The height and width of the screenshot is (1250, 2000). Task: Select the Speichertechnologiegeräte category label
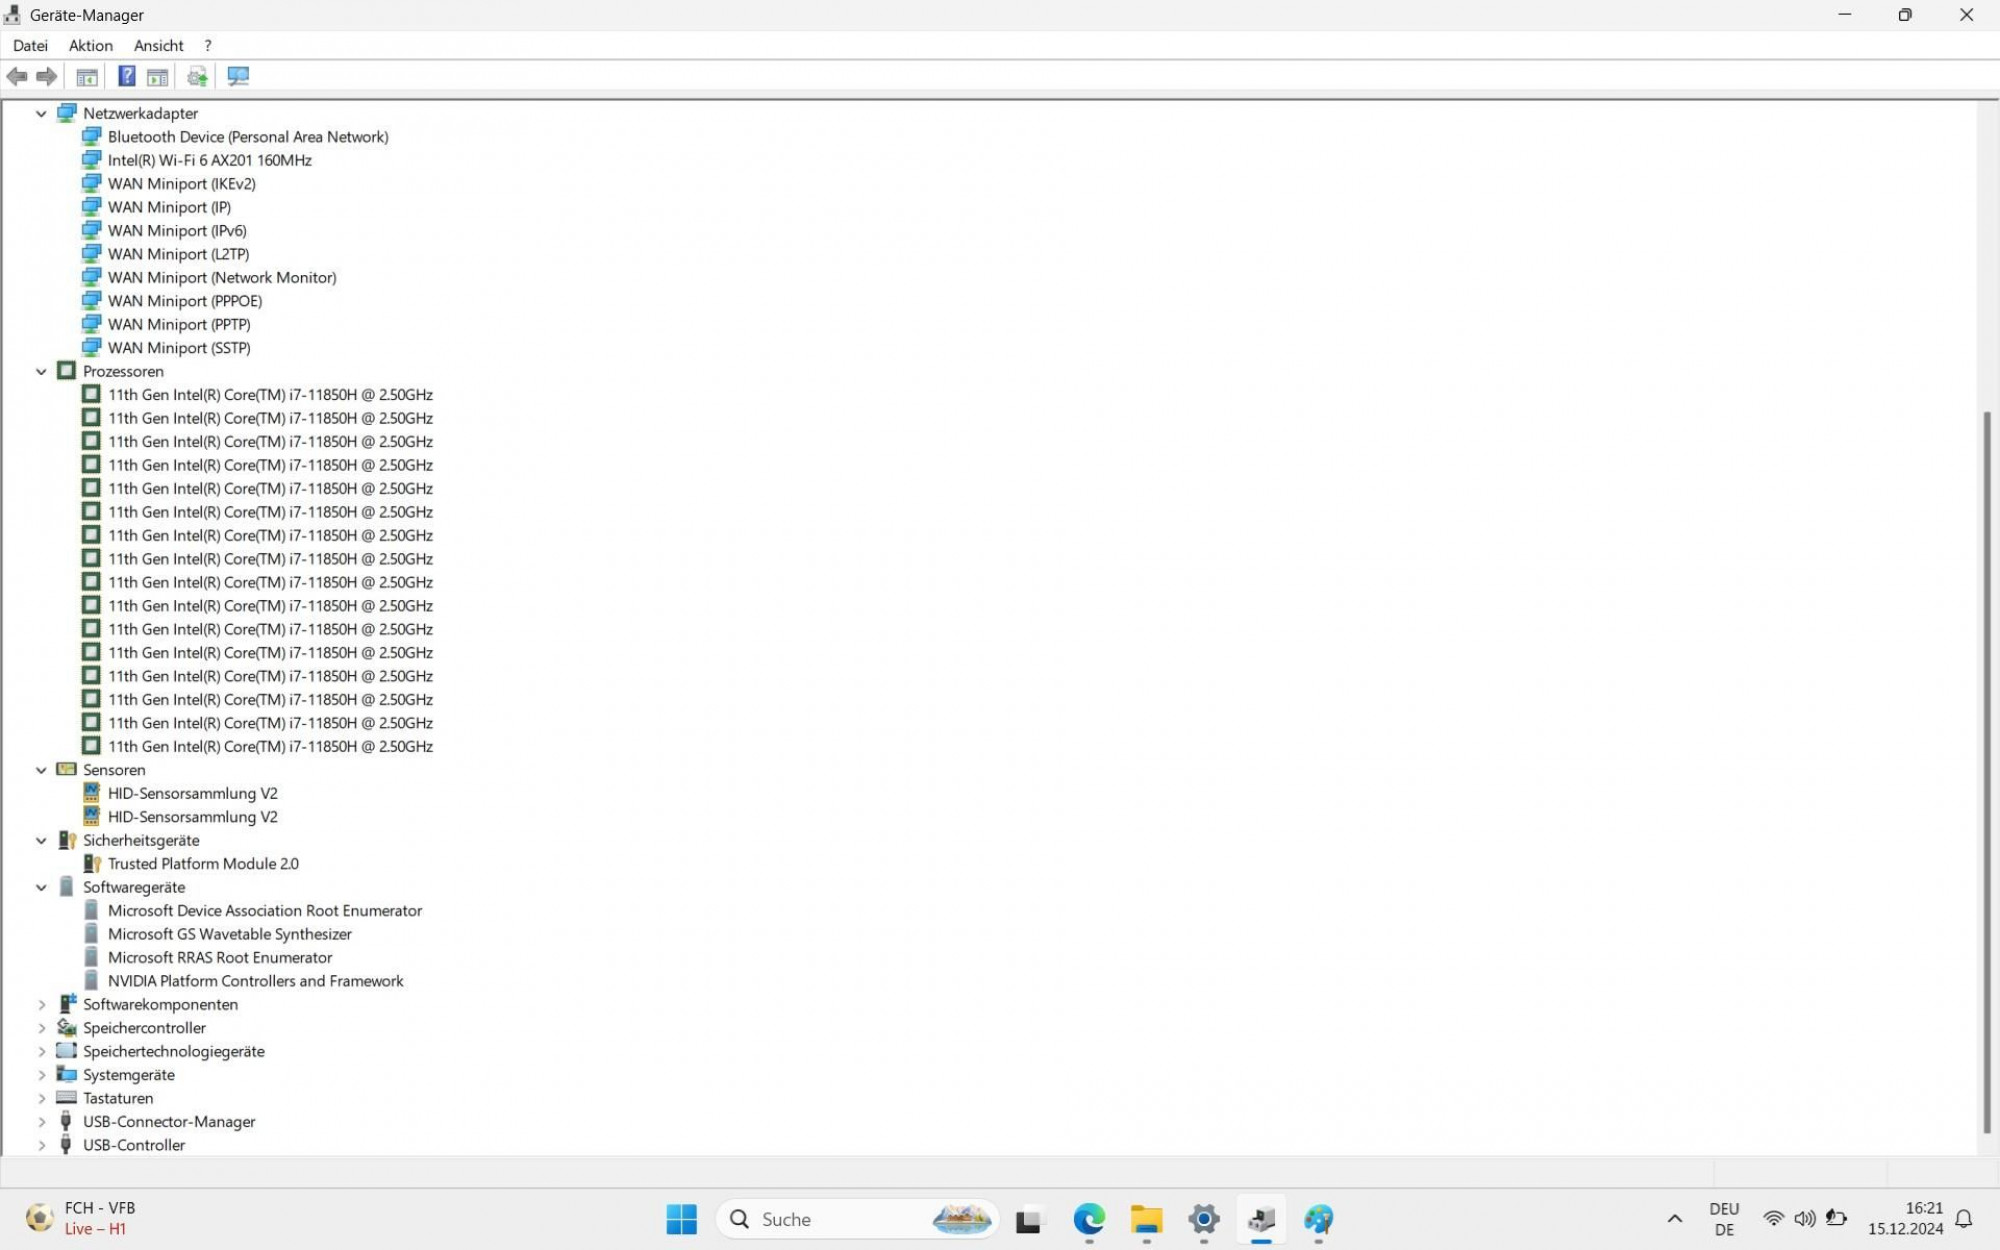coord(174,1051)
